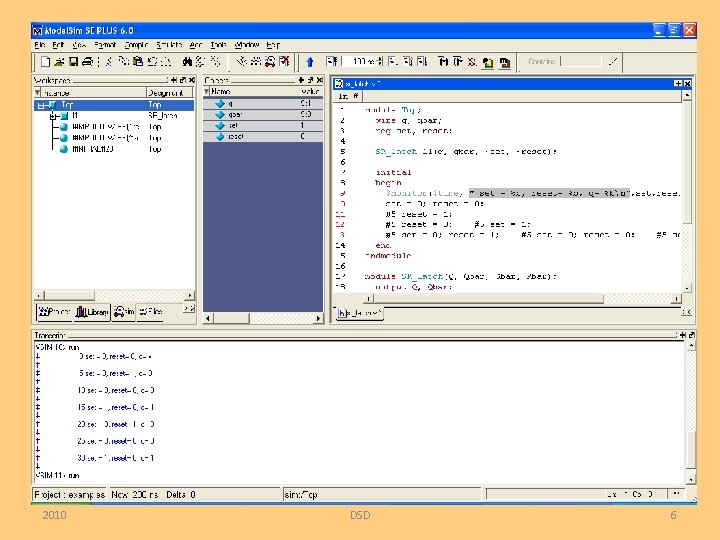Click the Design unit column header
The width and height of the screenshot is (720, 540).
coord(168,92)
